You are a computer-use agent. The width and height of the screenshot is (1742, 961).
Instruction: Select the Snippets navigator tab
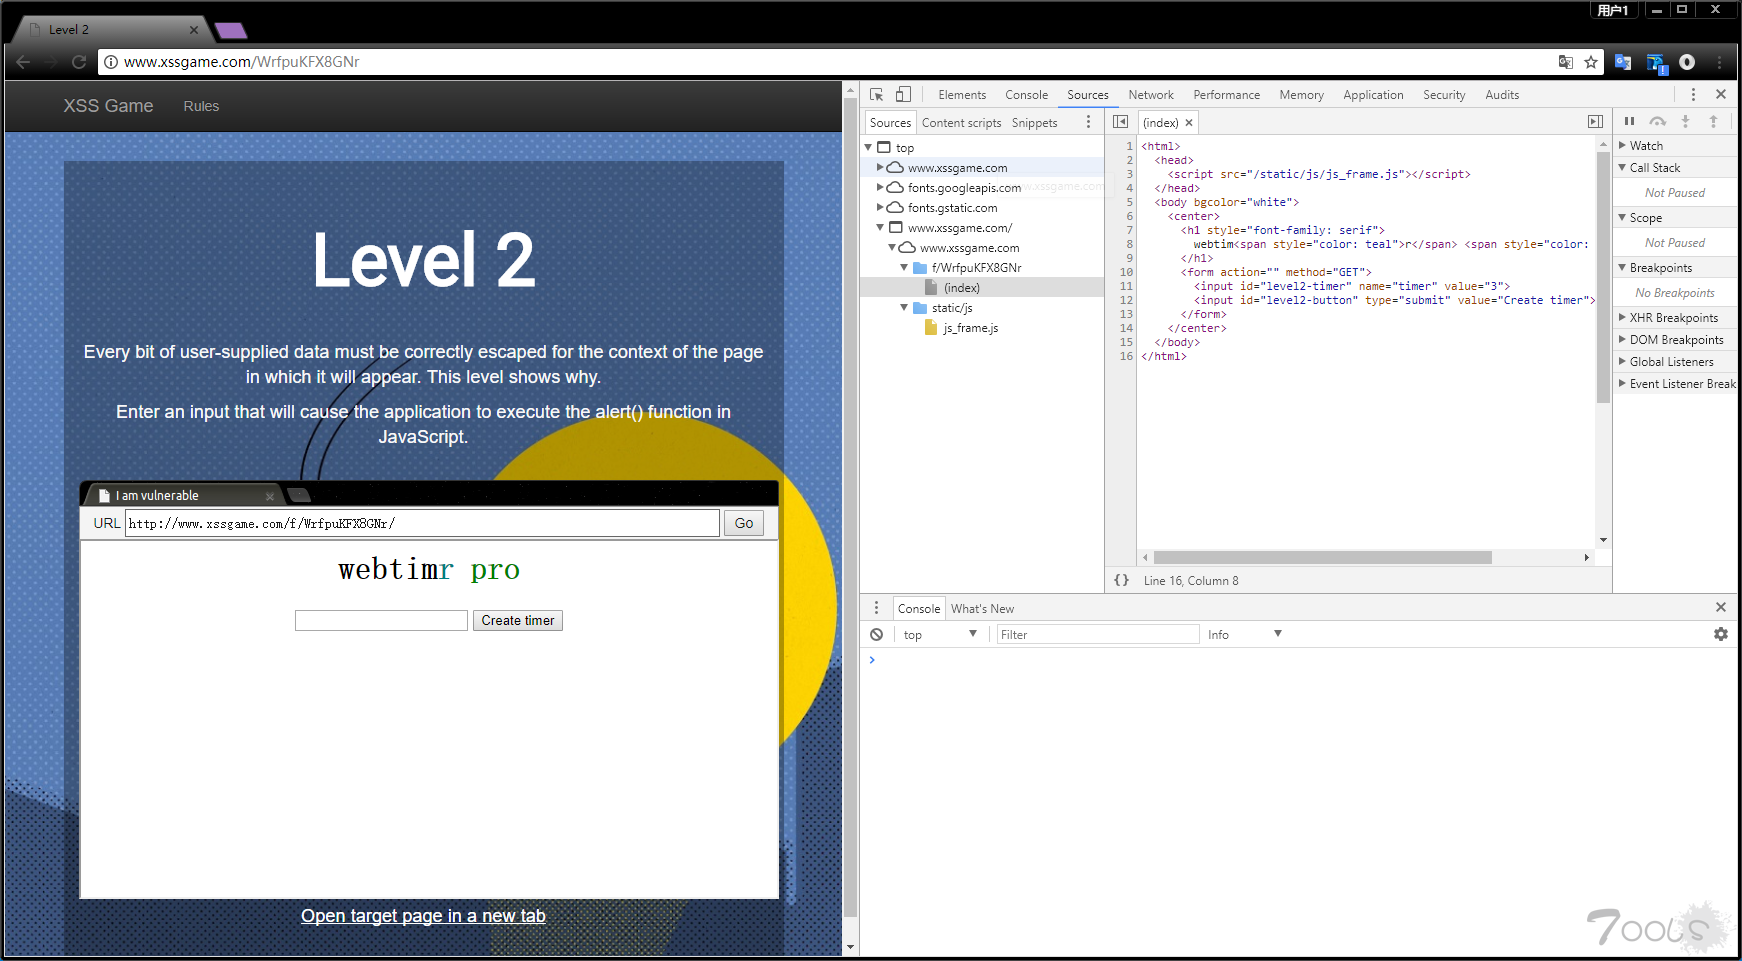pyautogui.click(x=1034, y=123)
